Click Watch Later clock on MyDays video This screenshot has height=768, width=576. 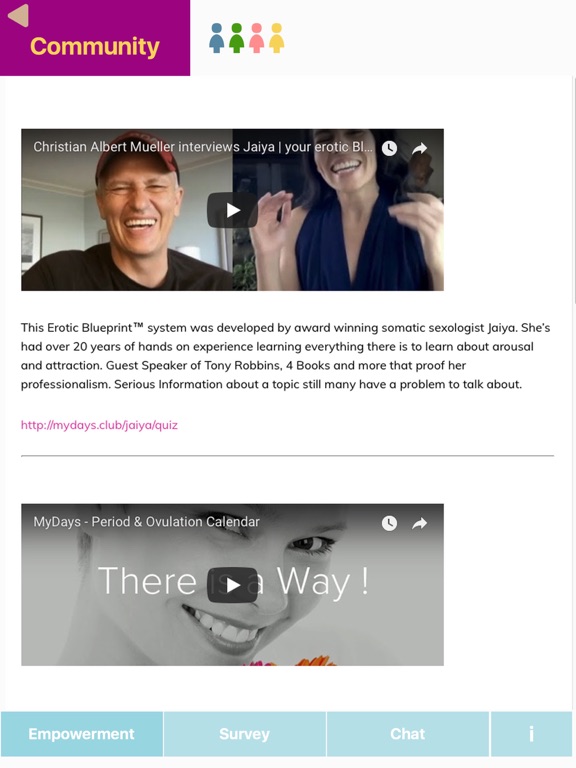coord(389,523)
